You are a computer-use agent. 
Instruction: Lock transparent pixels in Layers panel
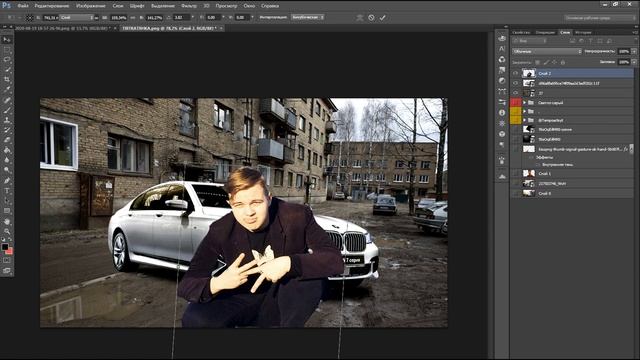(538, 62)
